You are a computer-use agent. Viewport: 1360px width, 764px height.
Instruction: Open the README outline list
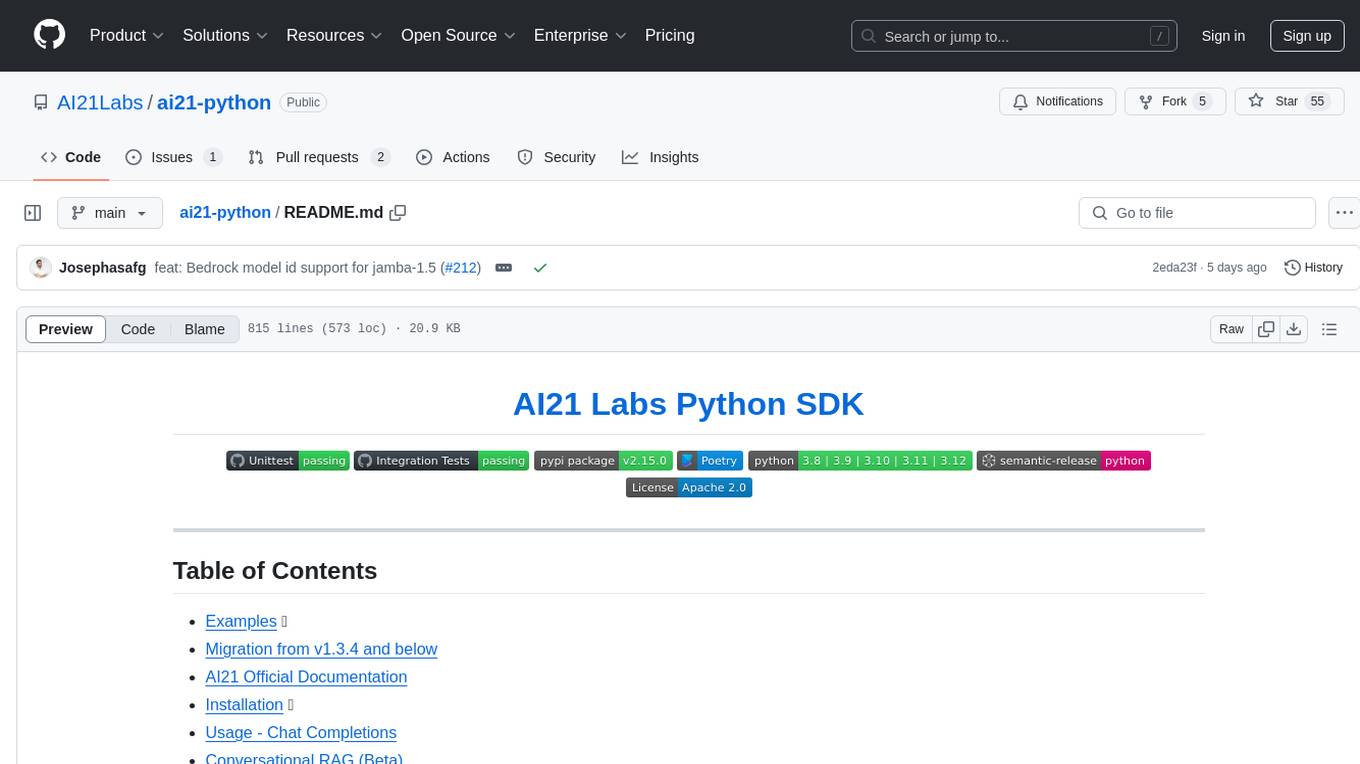(1329, 329)
